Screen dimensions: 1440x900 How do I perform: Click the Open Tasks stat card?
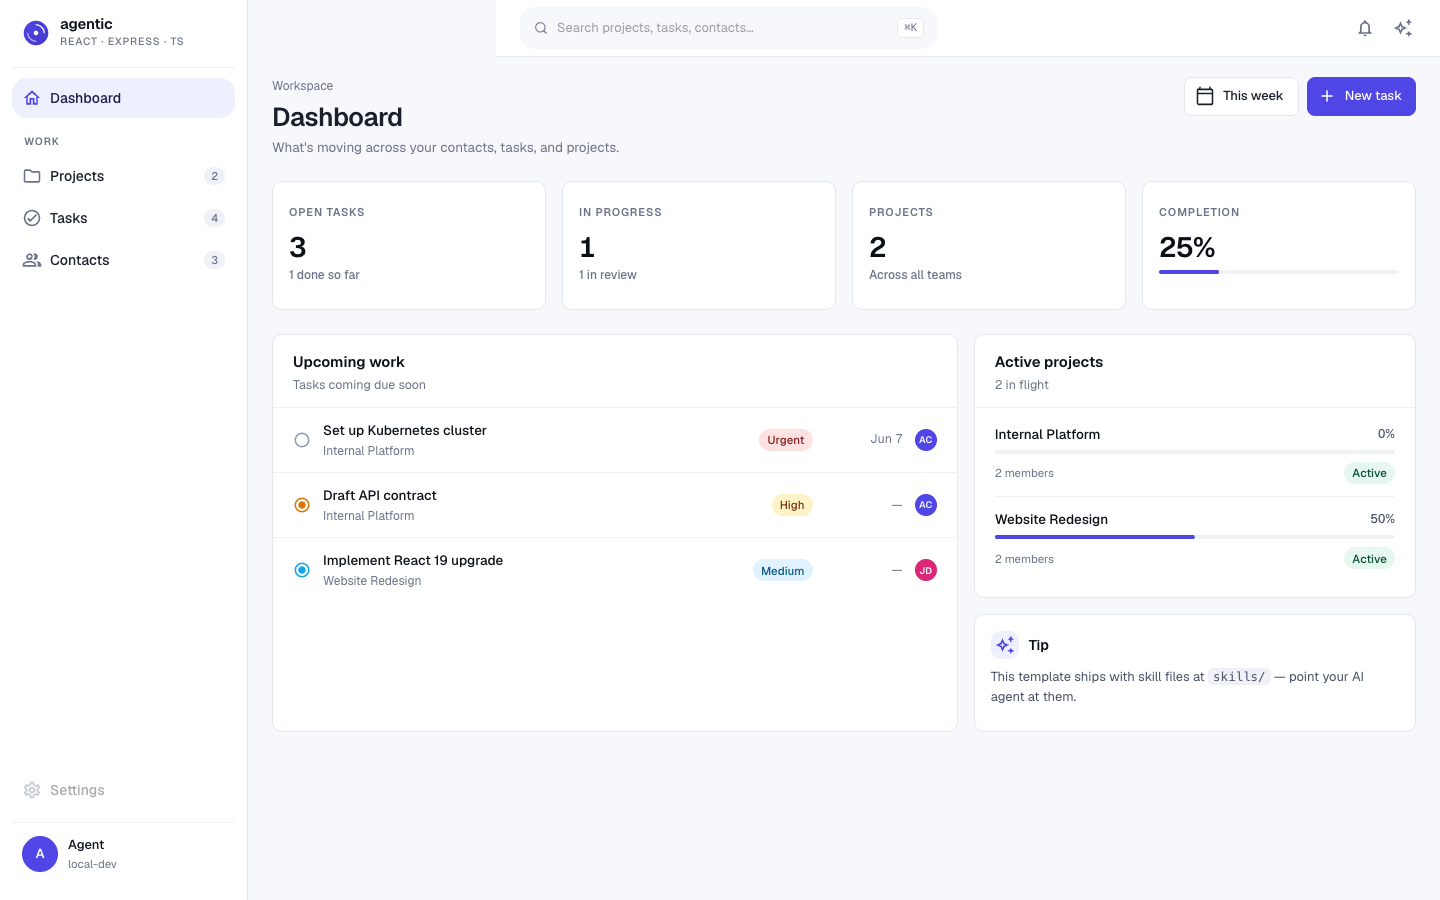409,245
